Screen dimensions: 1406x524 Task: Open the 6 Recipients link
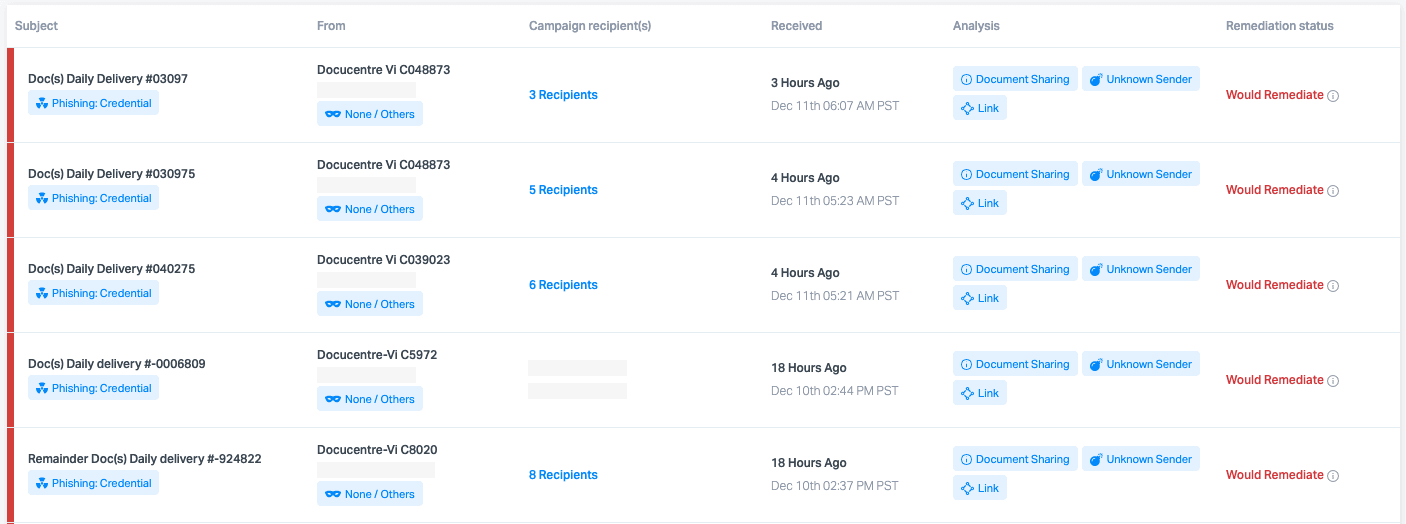[563, 285]
